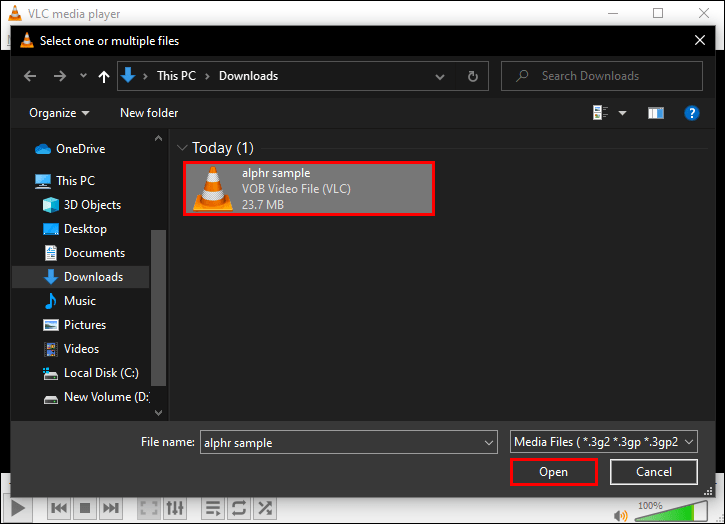
Task: Open the 3D Objects folder
Action: coord(82,205)
